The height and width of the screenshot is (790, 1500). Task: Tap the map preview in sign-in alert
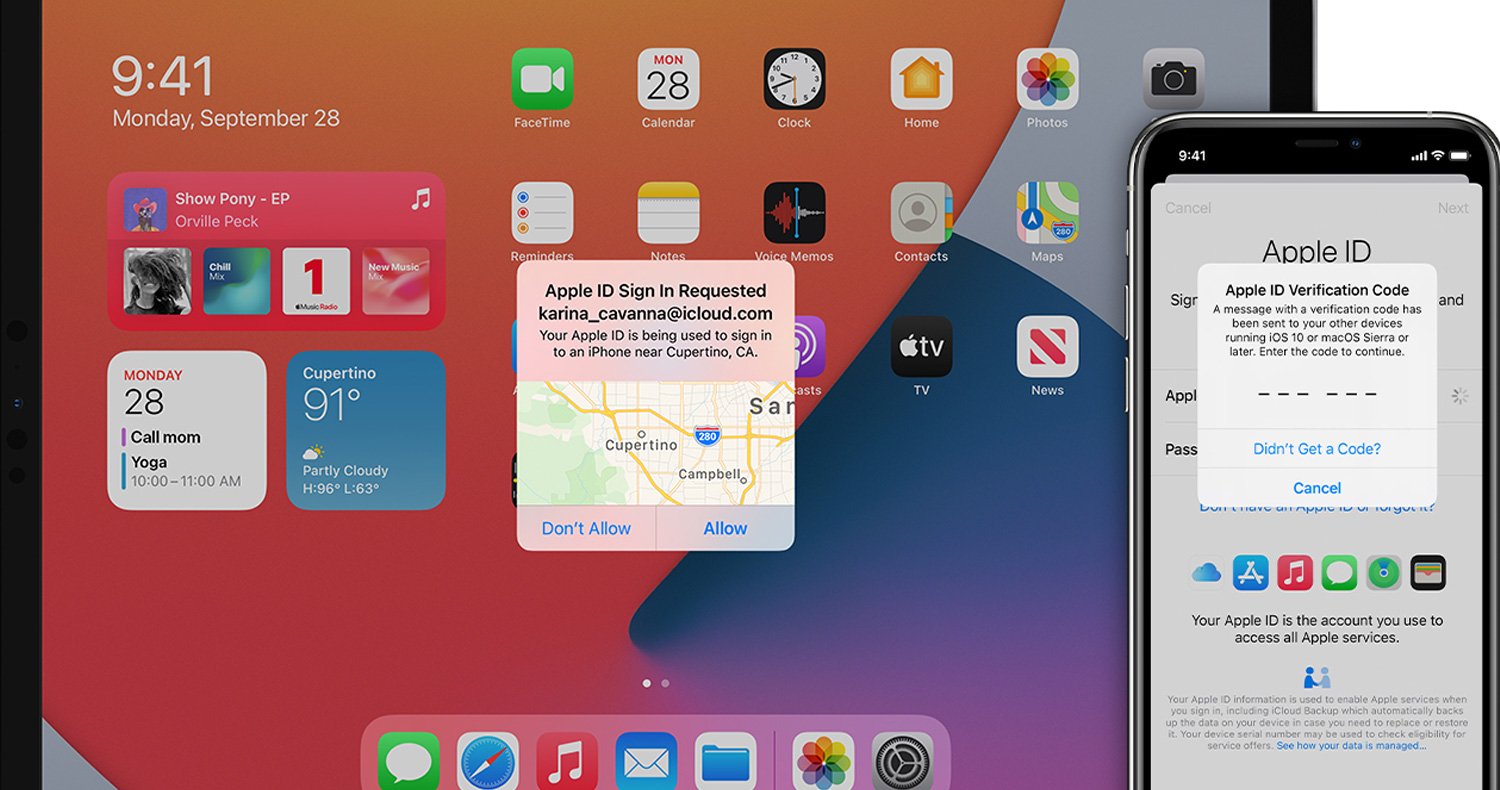click(655, 443)
